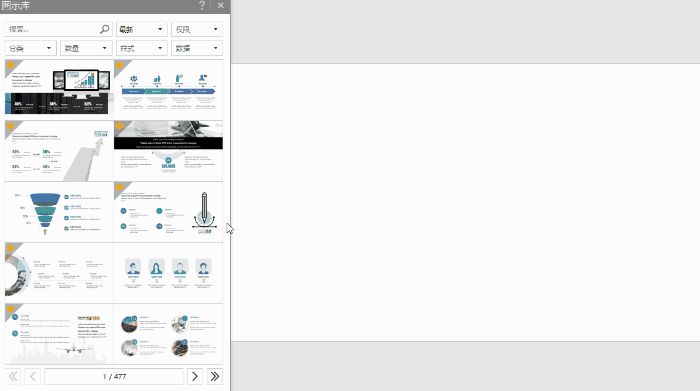The width and height of the screenshot is (700, 391).
Task: Select the pencil illustration template
Action: point(168,212)
